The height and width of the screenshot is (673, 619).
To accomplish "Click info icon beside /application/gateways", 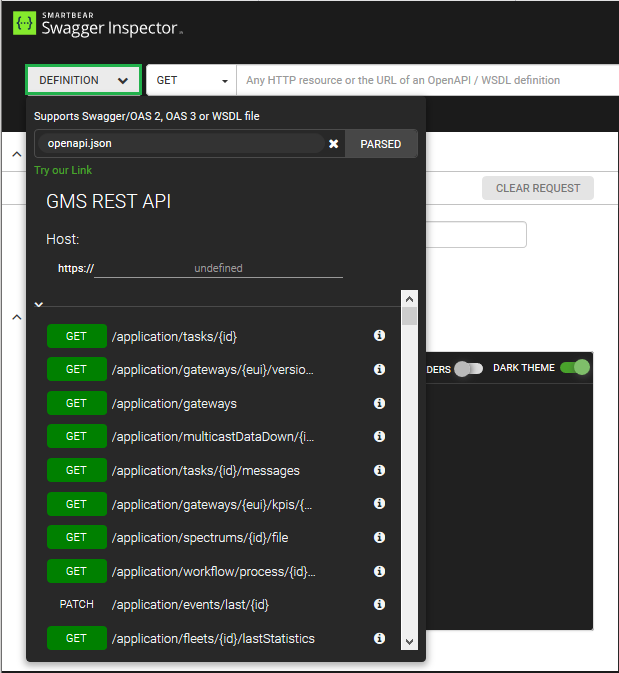I will point(379,403).
